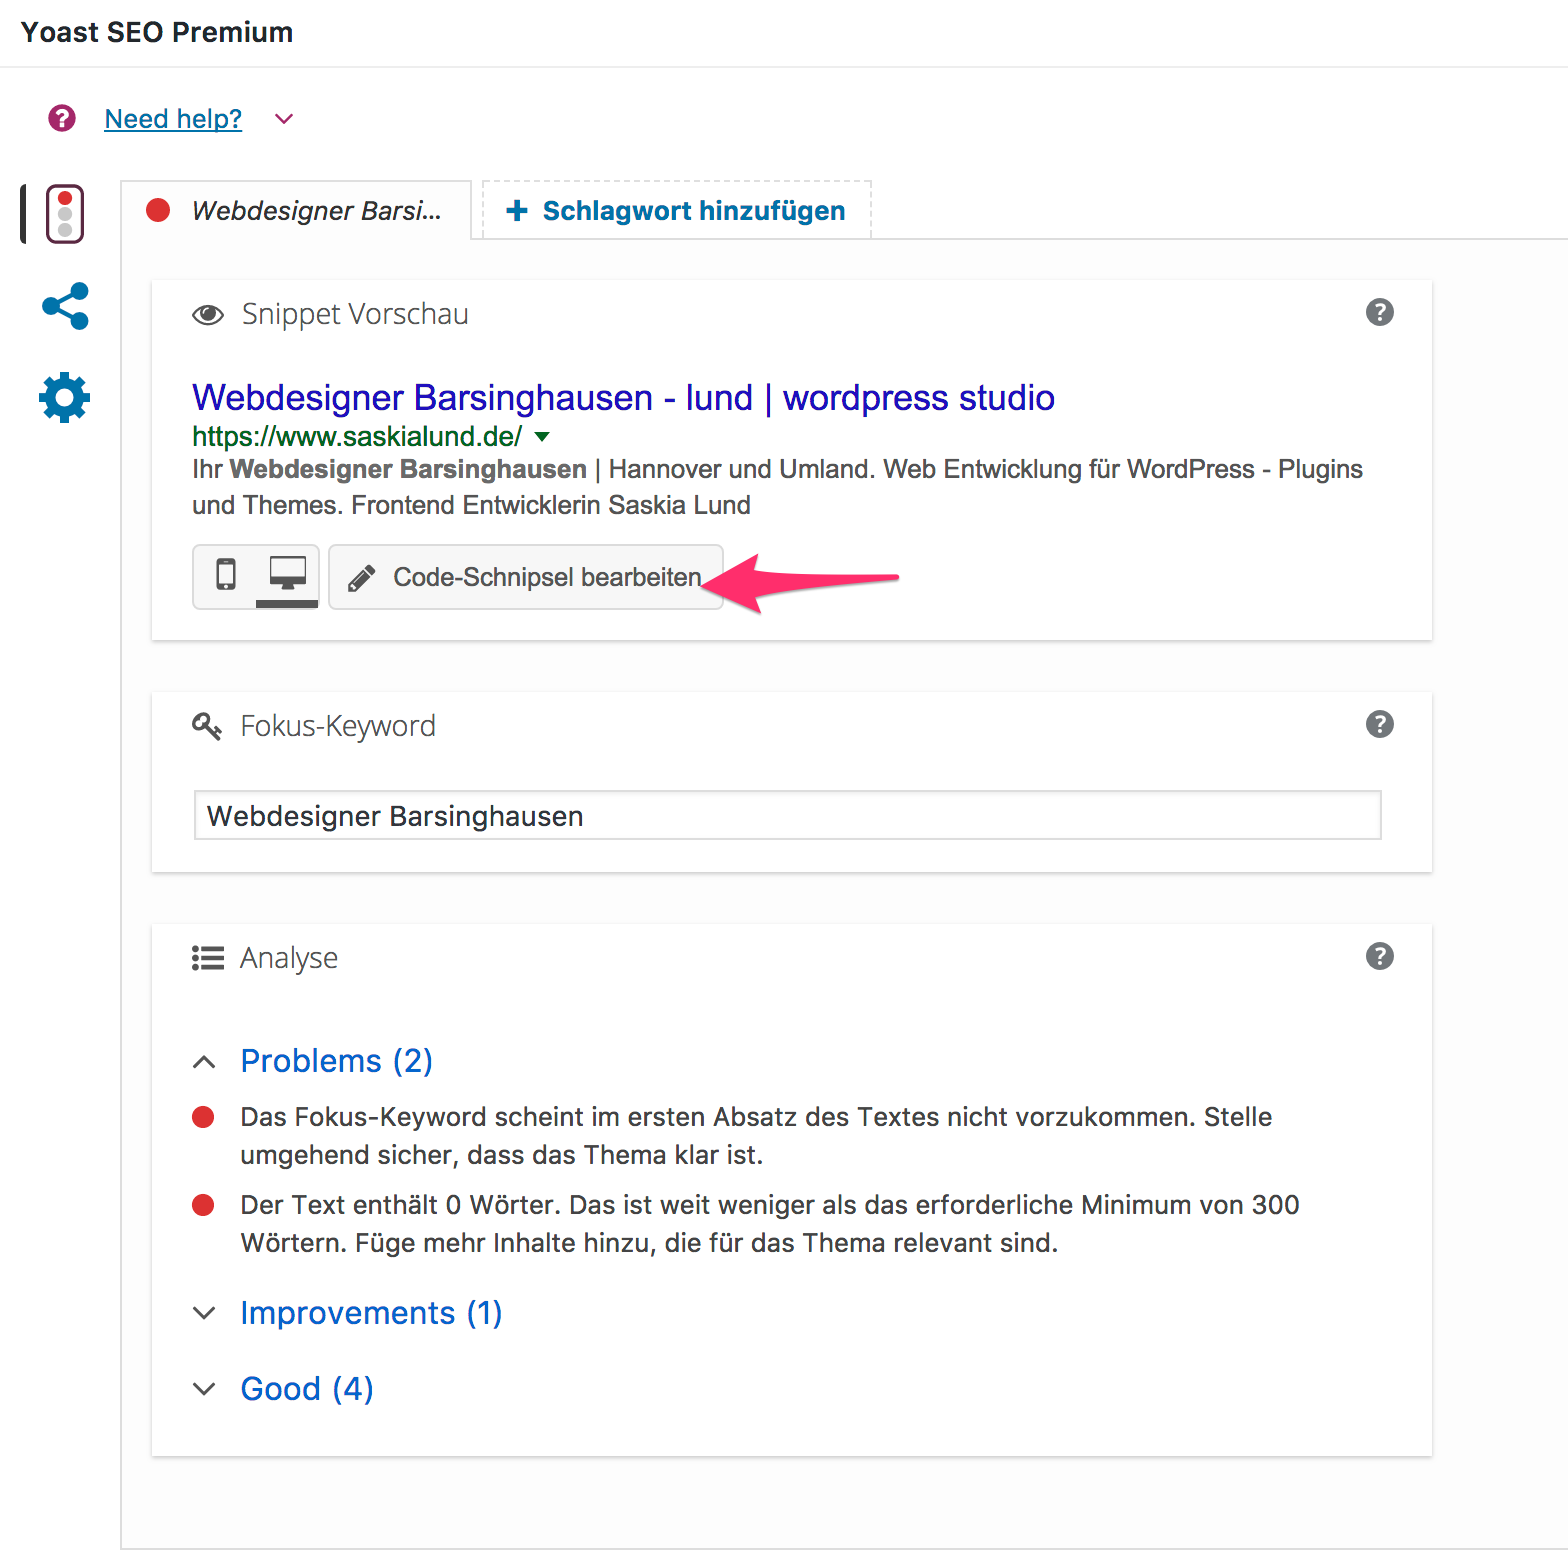Select the Webdesigner Barsi... keyword tab

click(x=297, y=211)
